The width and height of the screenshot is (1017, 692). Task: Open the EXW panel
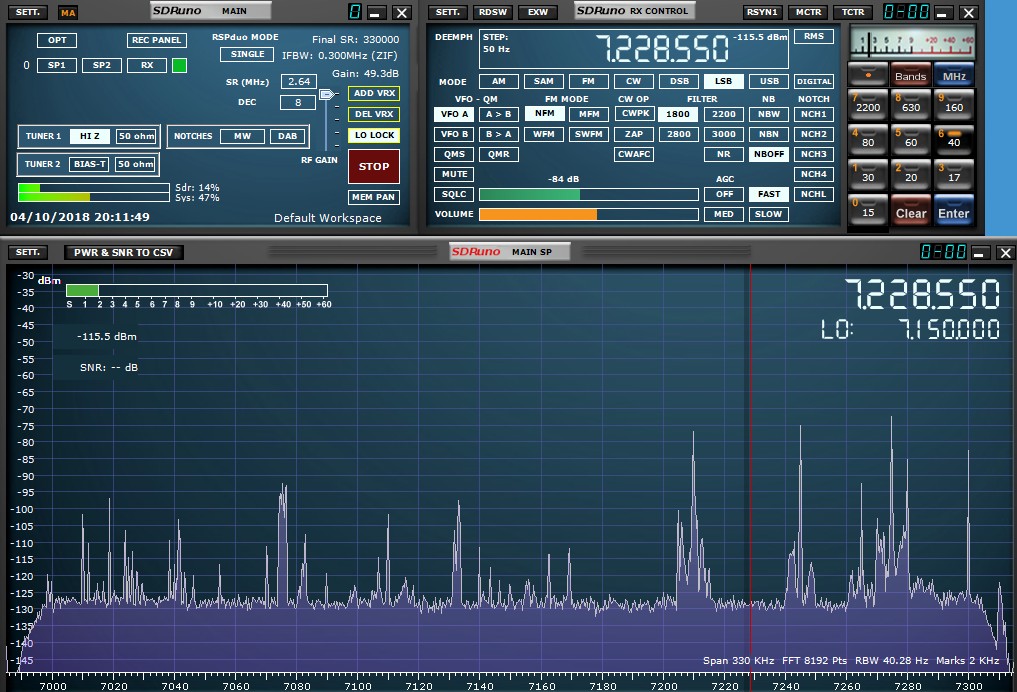pyautogui.click(x=538, y=12)
